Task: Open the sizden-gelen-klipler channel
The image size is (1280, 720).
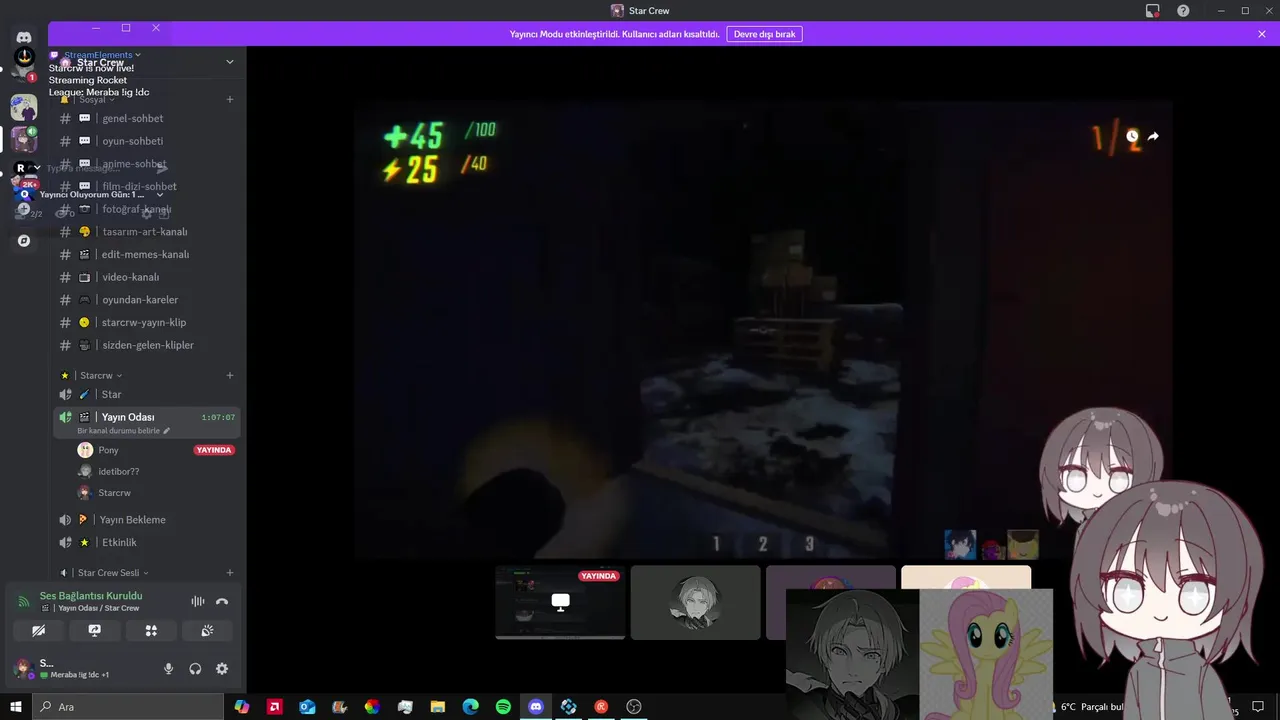Action: tap(147, 345)
